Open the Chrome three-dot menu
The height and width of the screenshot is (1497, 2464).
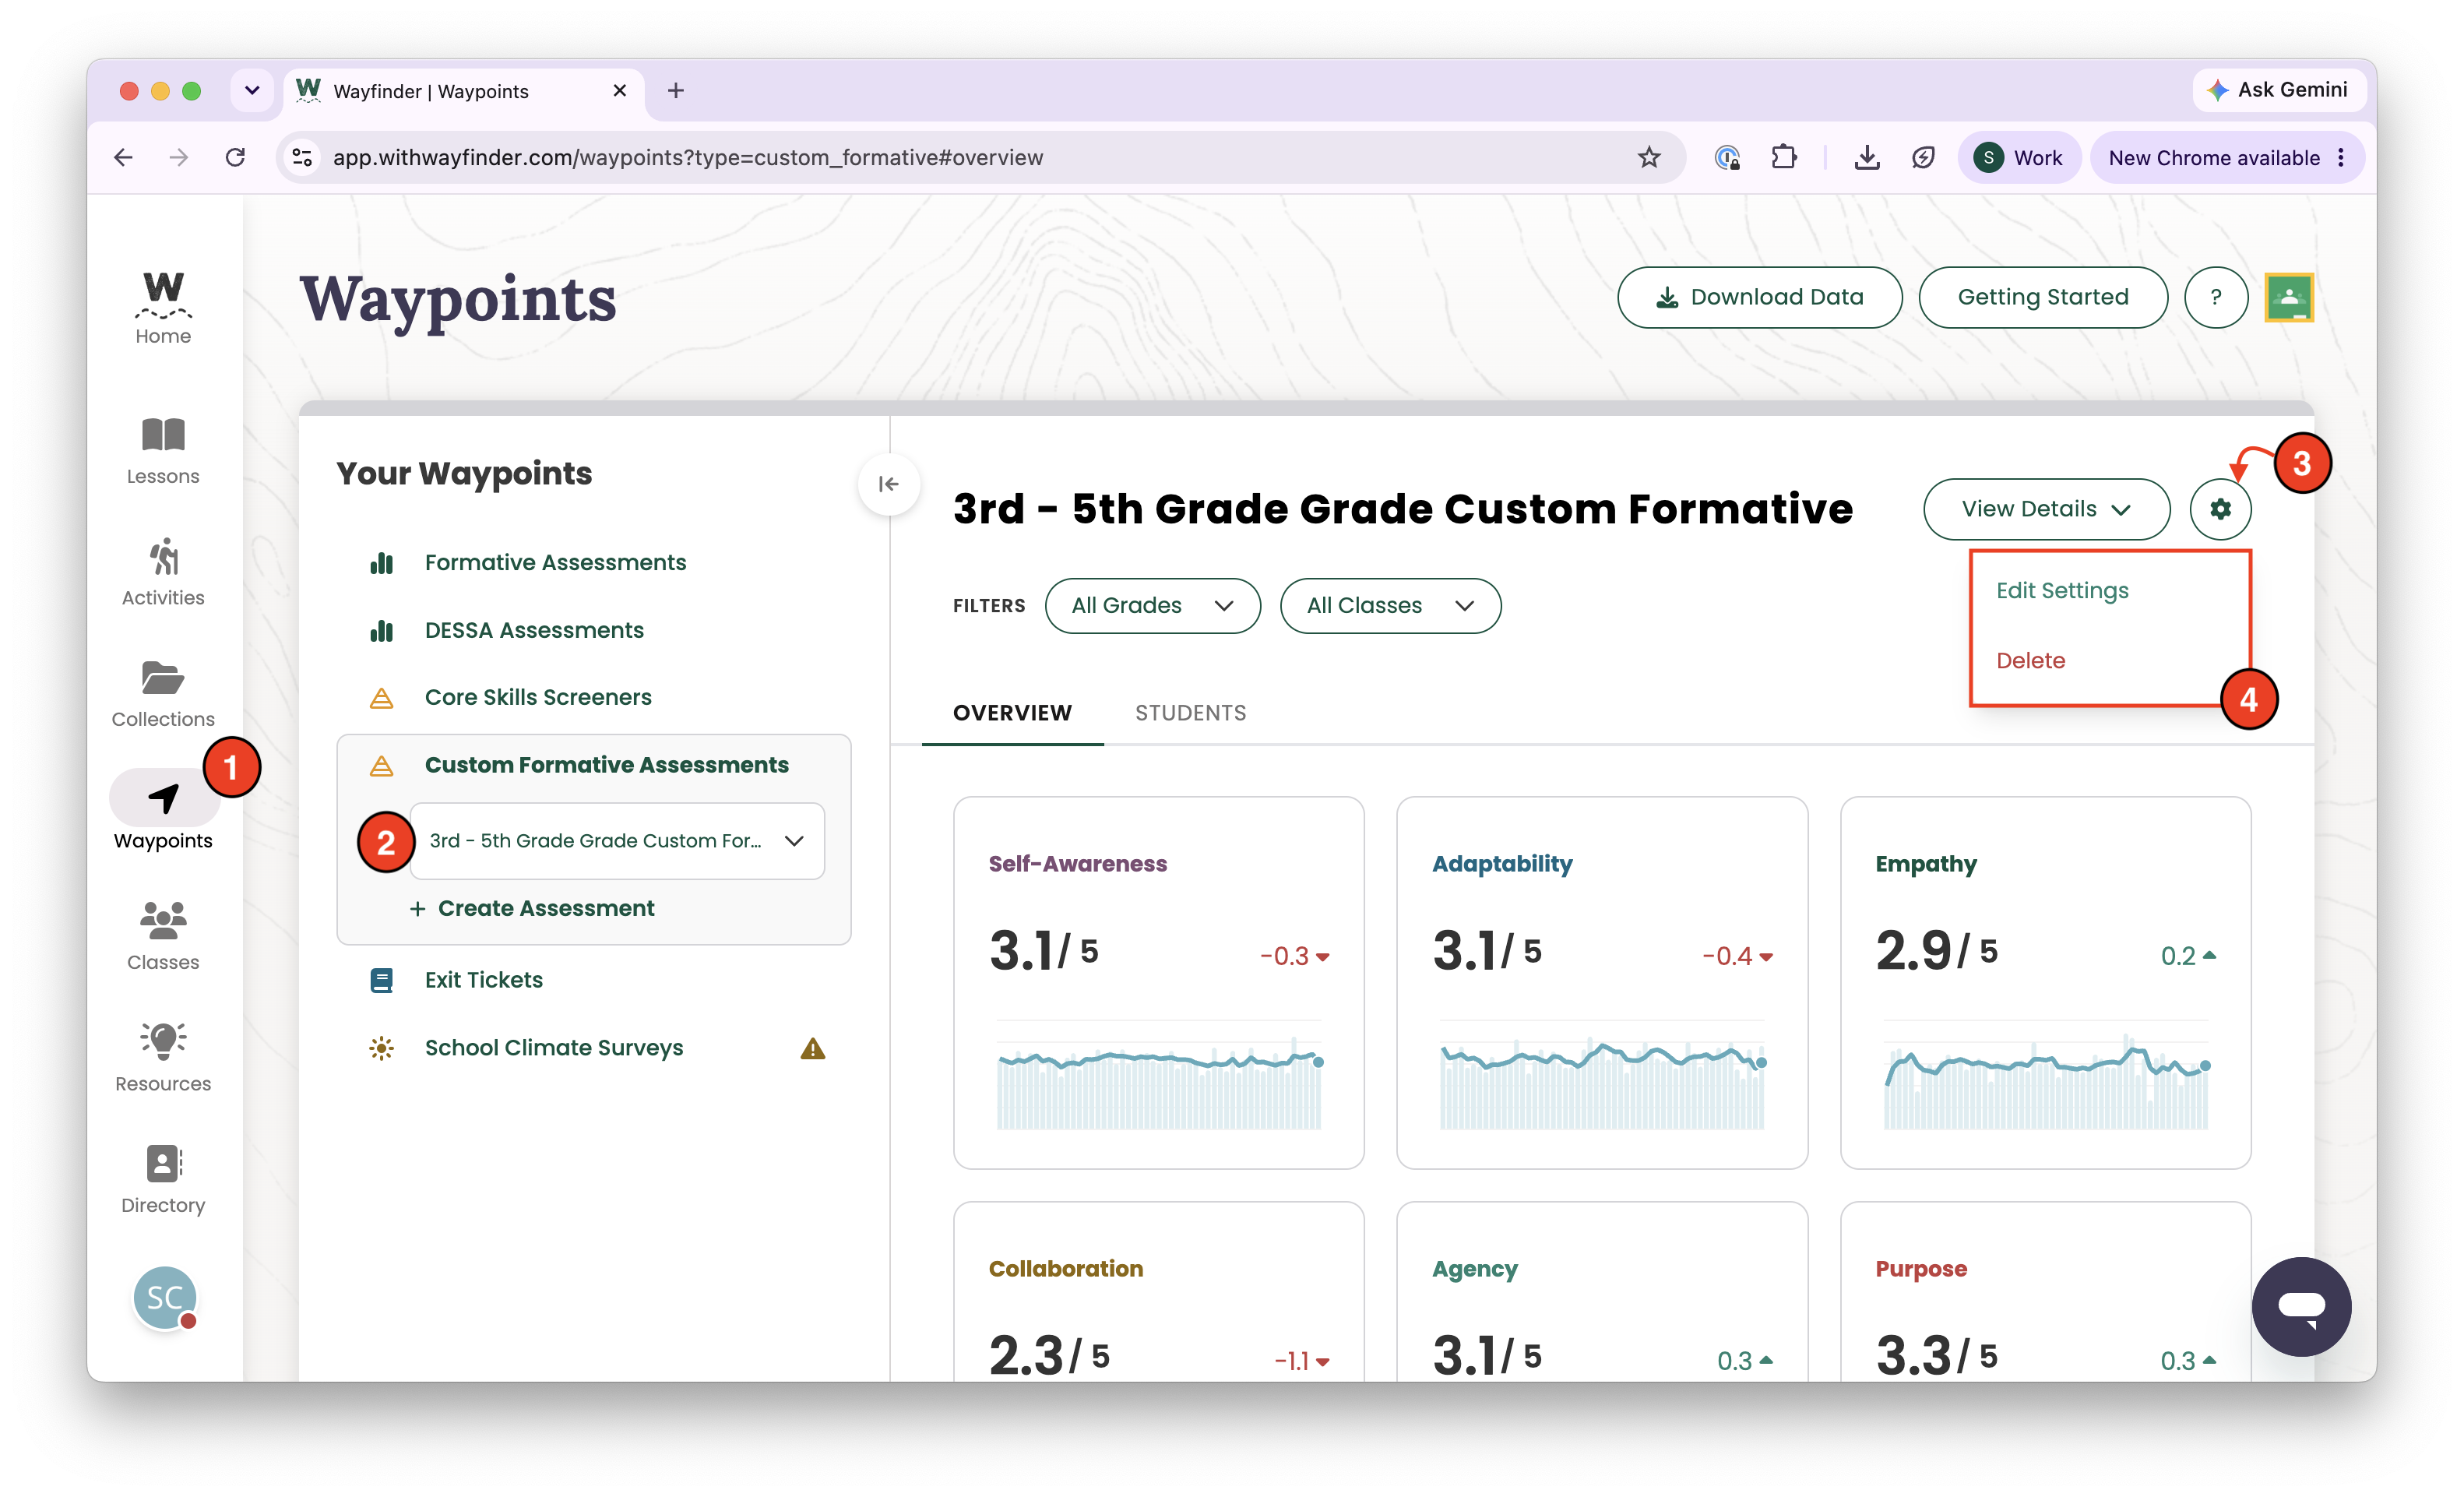[2341, 157]
